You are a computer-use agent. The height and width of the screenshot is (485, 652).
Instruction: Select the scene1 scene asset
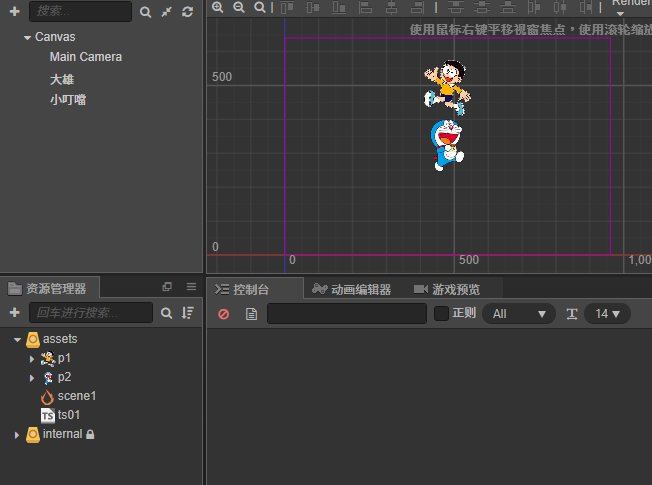tap(77, 396)
